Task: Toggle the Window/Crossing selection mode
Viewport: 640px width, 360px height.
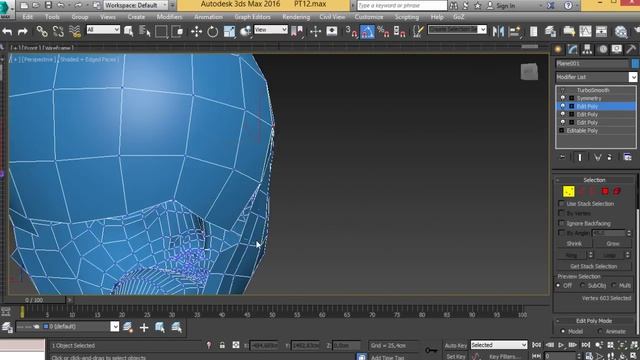Action: coord(178,31)
